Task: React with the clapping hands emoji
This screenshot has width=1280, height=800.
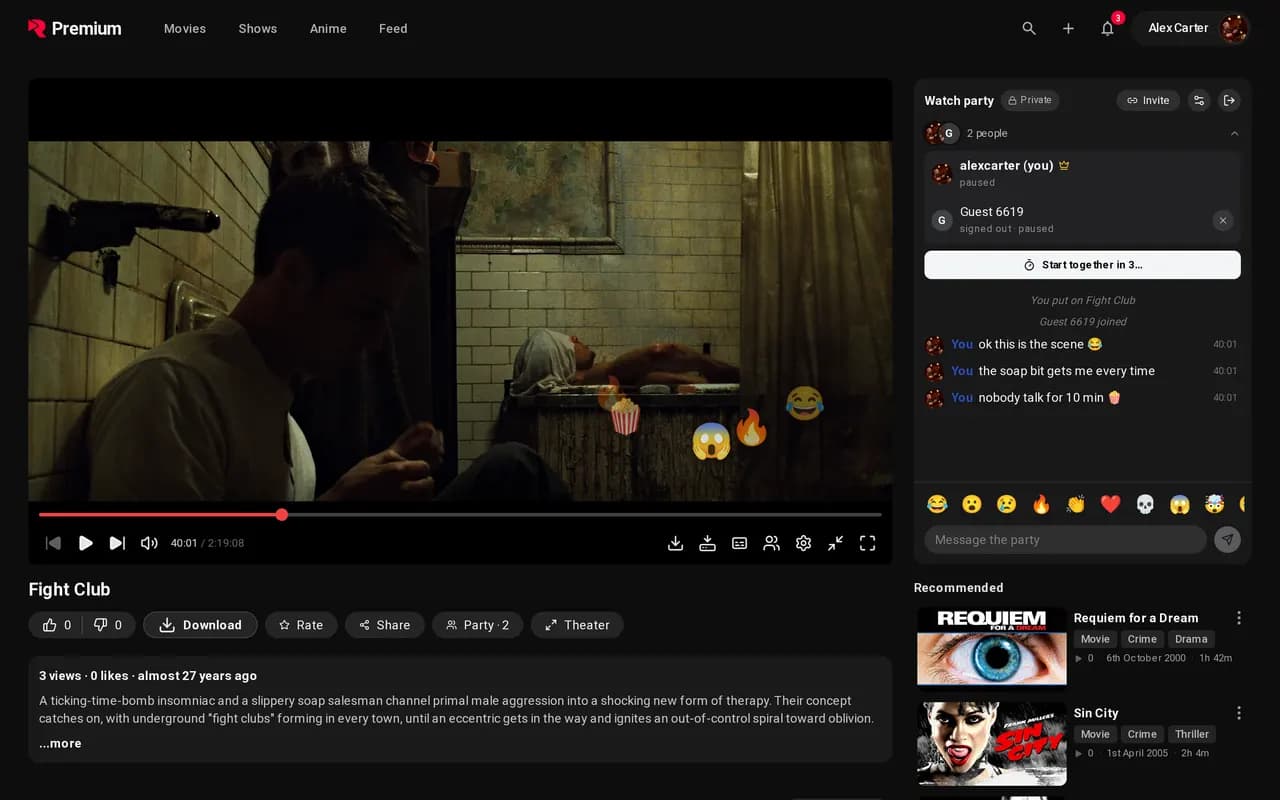Action: [x=1076, y=504]
